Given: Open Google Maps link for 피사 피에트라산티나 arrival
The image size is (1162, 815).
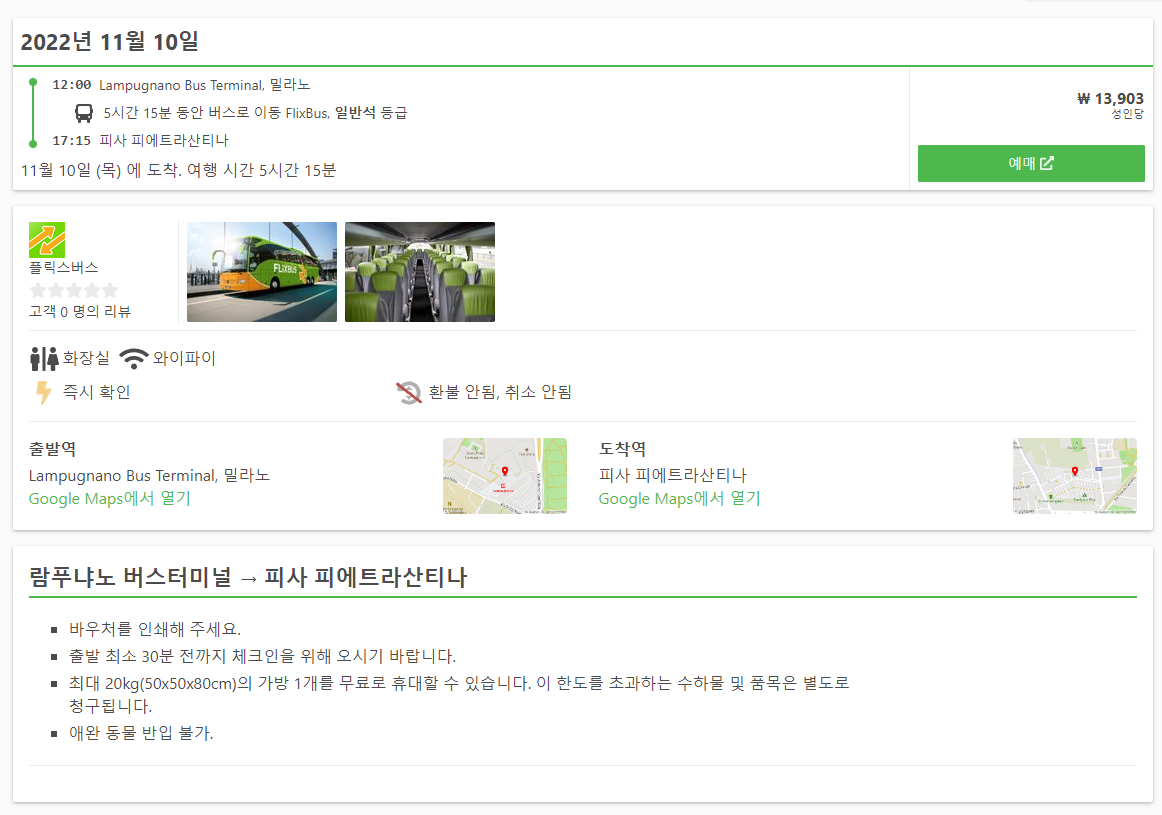Looking at the screenshot, I should click(x=680, y=499).
